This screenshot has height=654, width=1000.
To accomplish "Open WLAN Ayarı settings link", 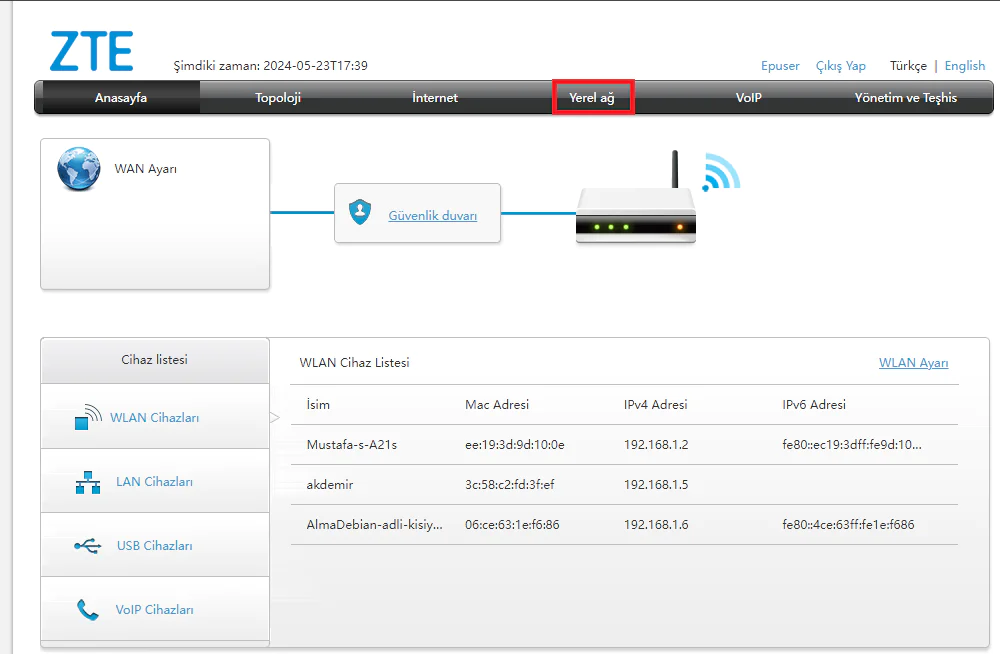I will [x=913, y=363].
